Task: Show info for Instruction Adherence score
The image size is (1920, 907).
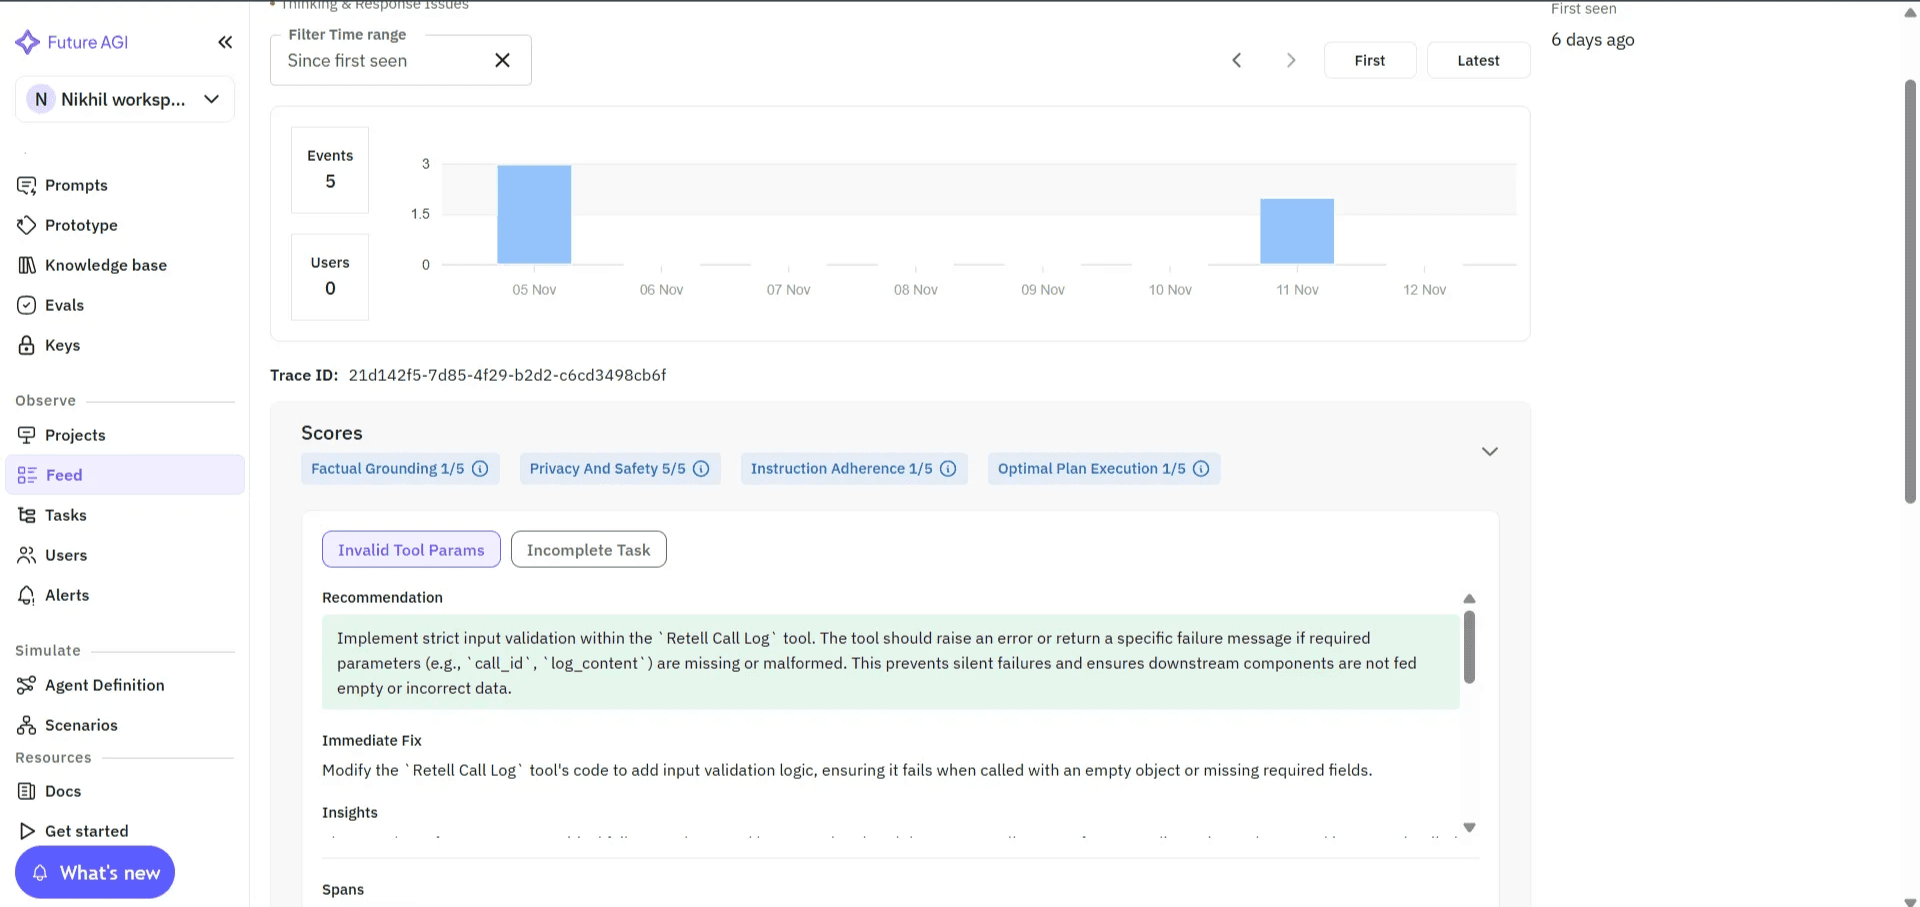Action: click(x=948, y=469)
